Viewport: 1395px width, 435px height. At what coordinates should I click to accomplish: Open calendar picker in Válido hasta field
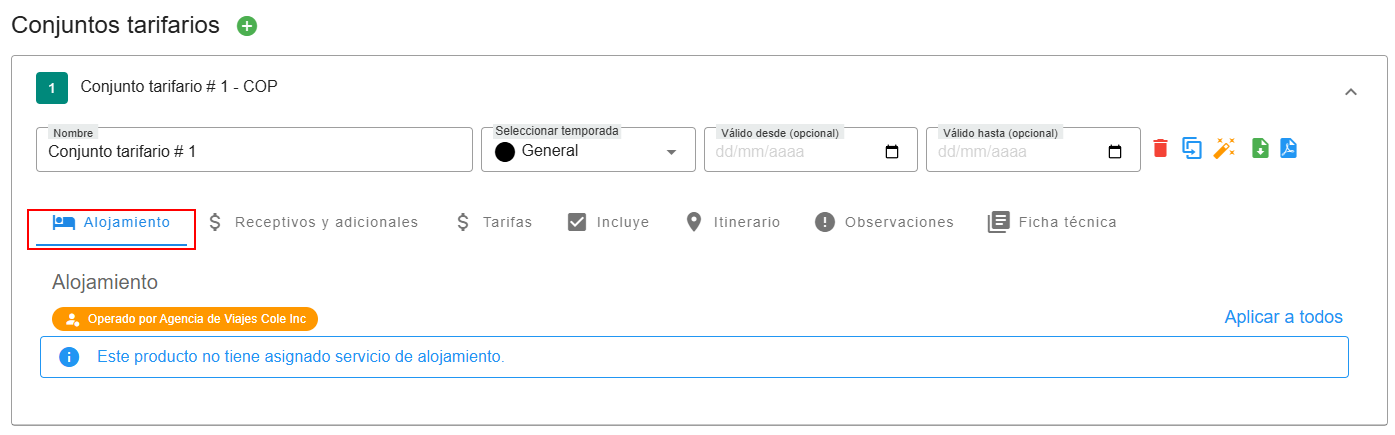tap(1115, 152)
